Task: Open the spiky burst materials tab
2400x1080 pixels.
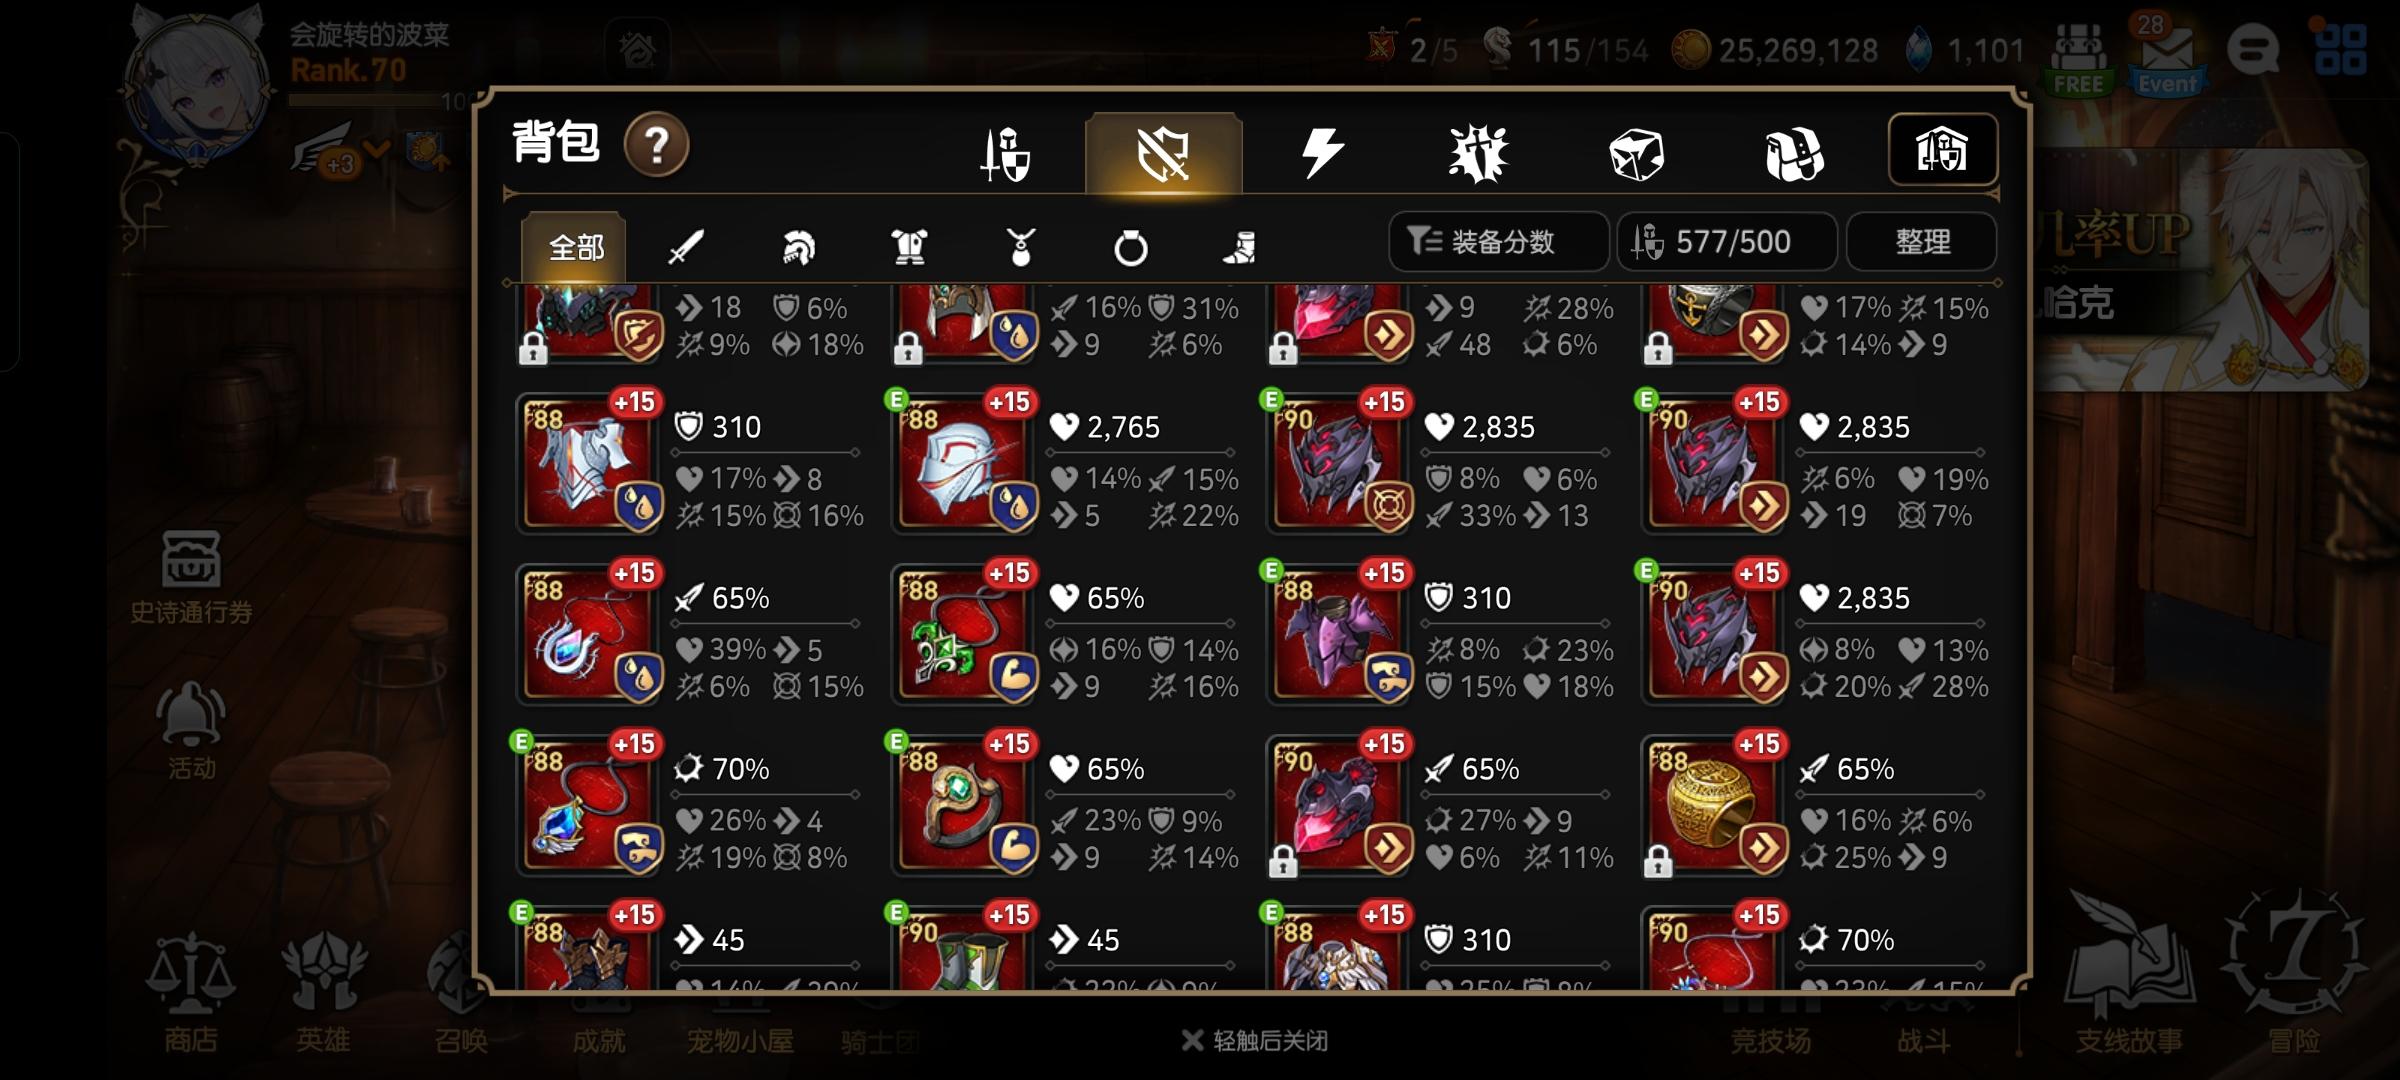Action: 1478,154
